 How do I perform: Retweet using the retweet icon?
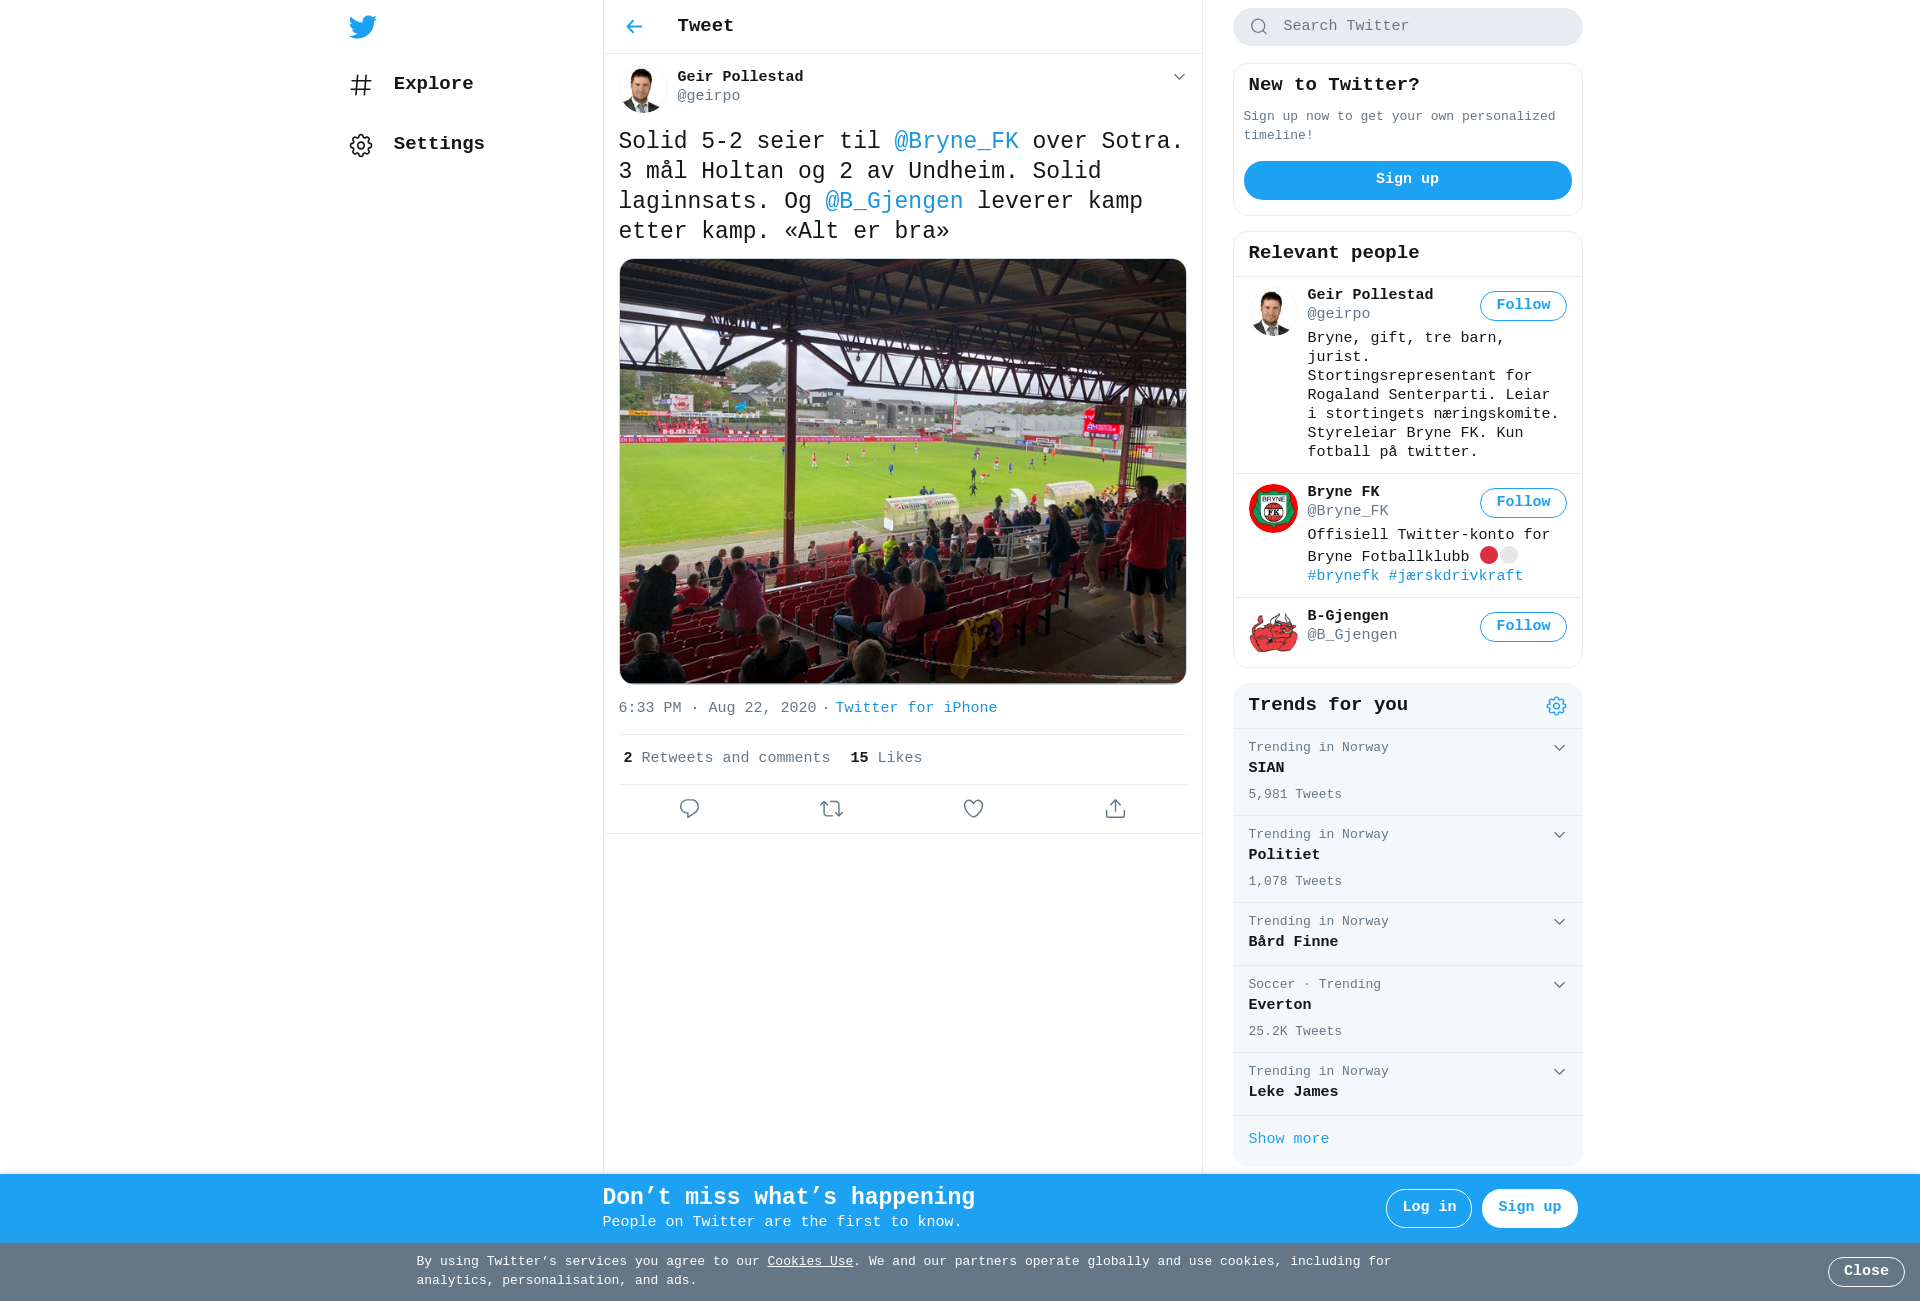coord(831,808)
